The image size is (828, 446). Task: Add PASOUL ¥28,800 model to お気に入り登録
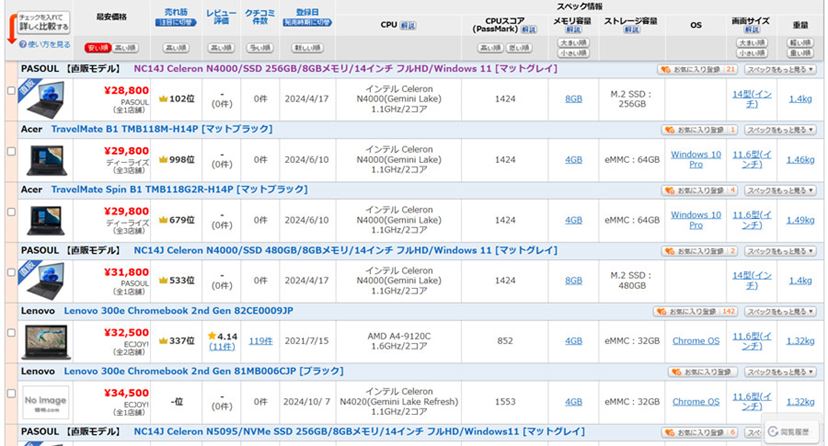697,69
